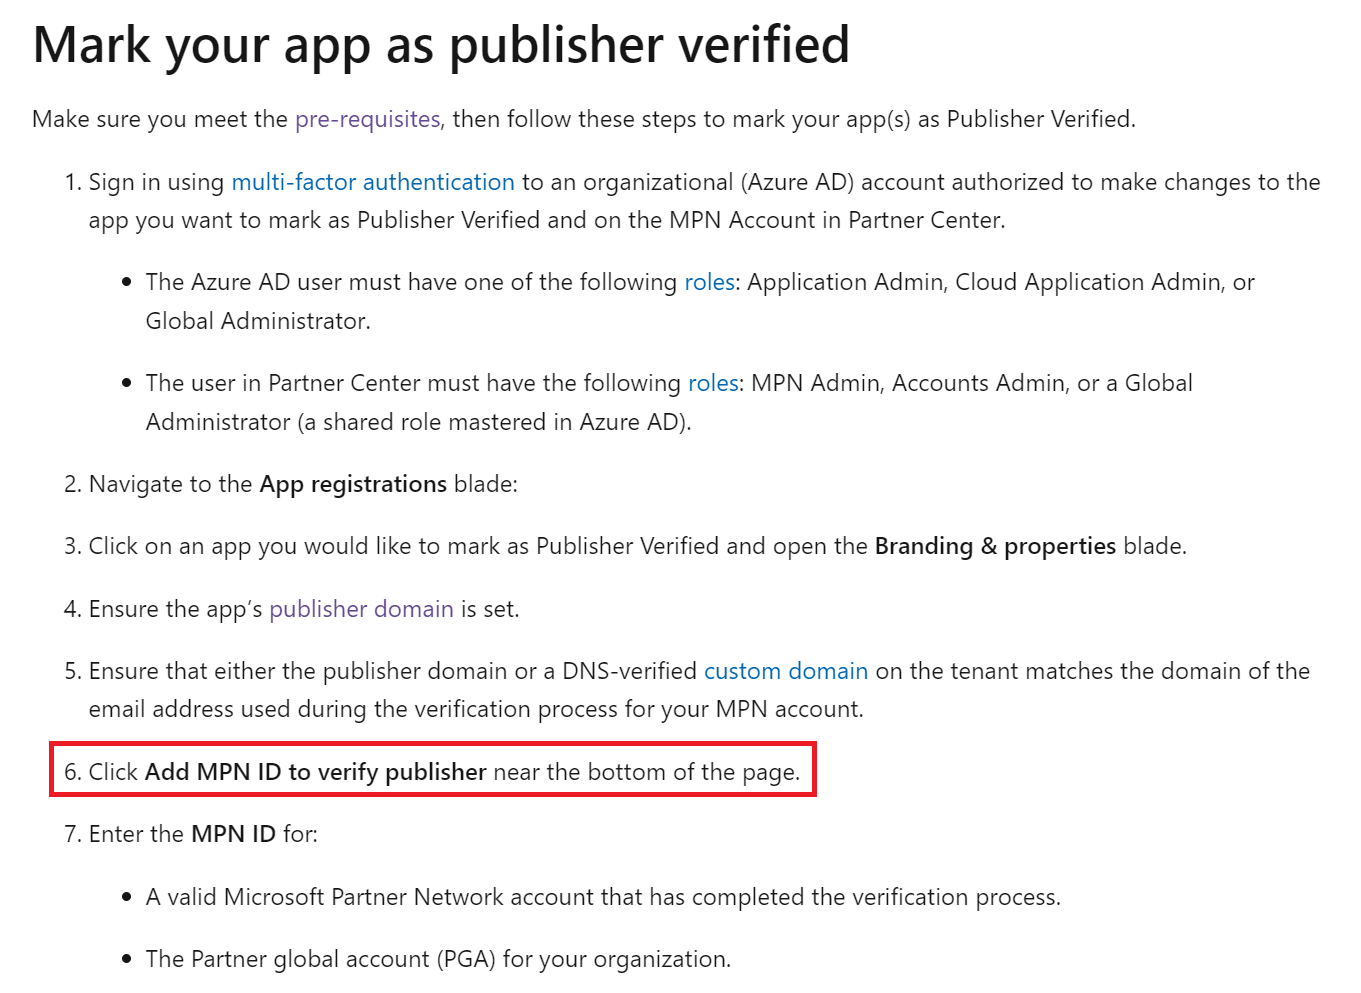Click the Partner global account bullet point

(438, 959)
